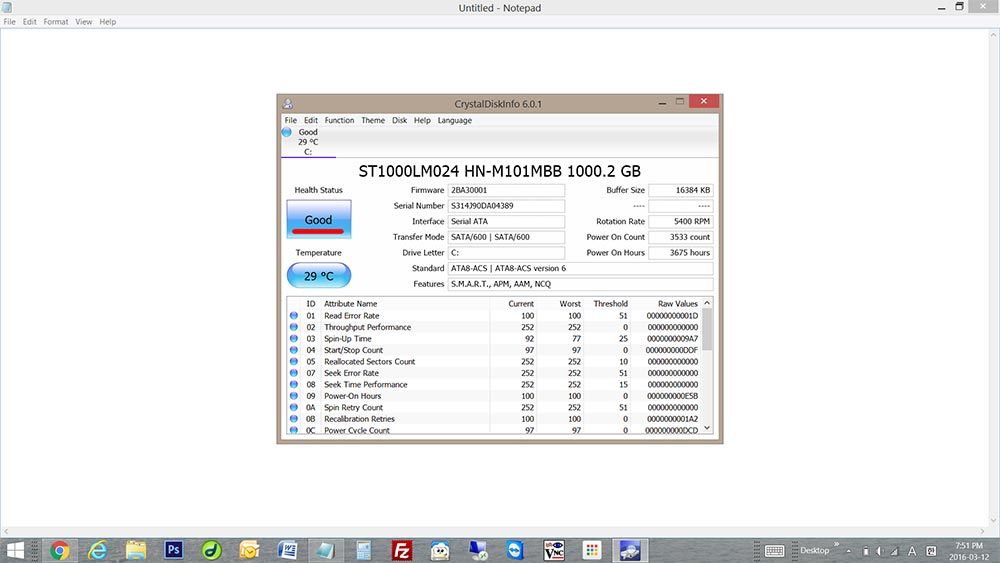Select the Start/Stop Count row
The height and width of the screenshot is (563, 1000).
coord(494,350)
